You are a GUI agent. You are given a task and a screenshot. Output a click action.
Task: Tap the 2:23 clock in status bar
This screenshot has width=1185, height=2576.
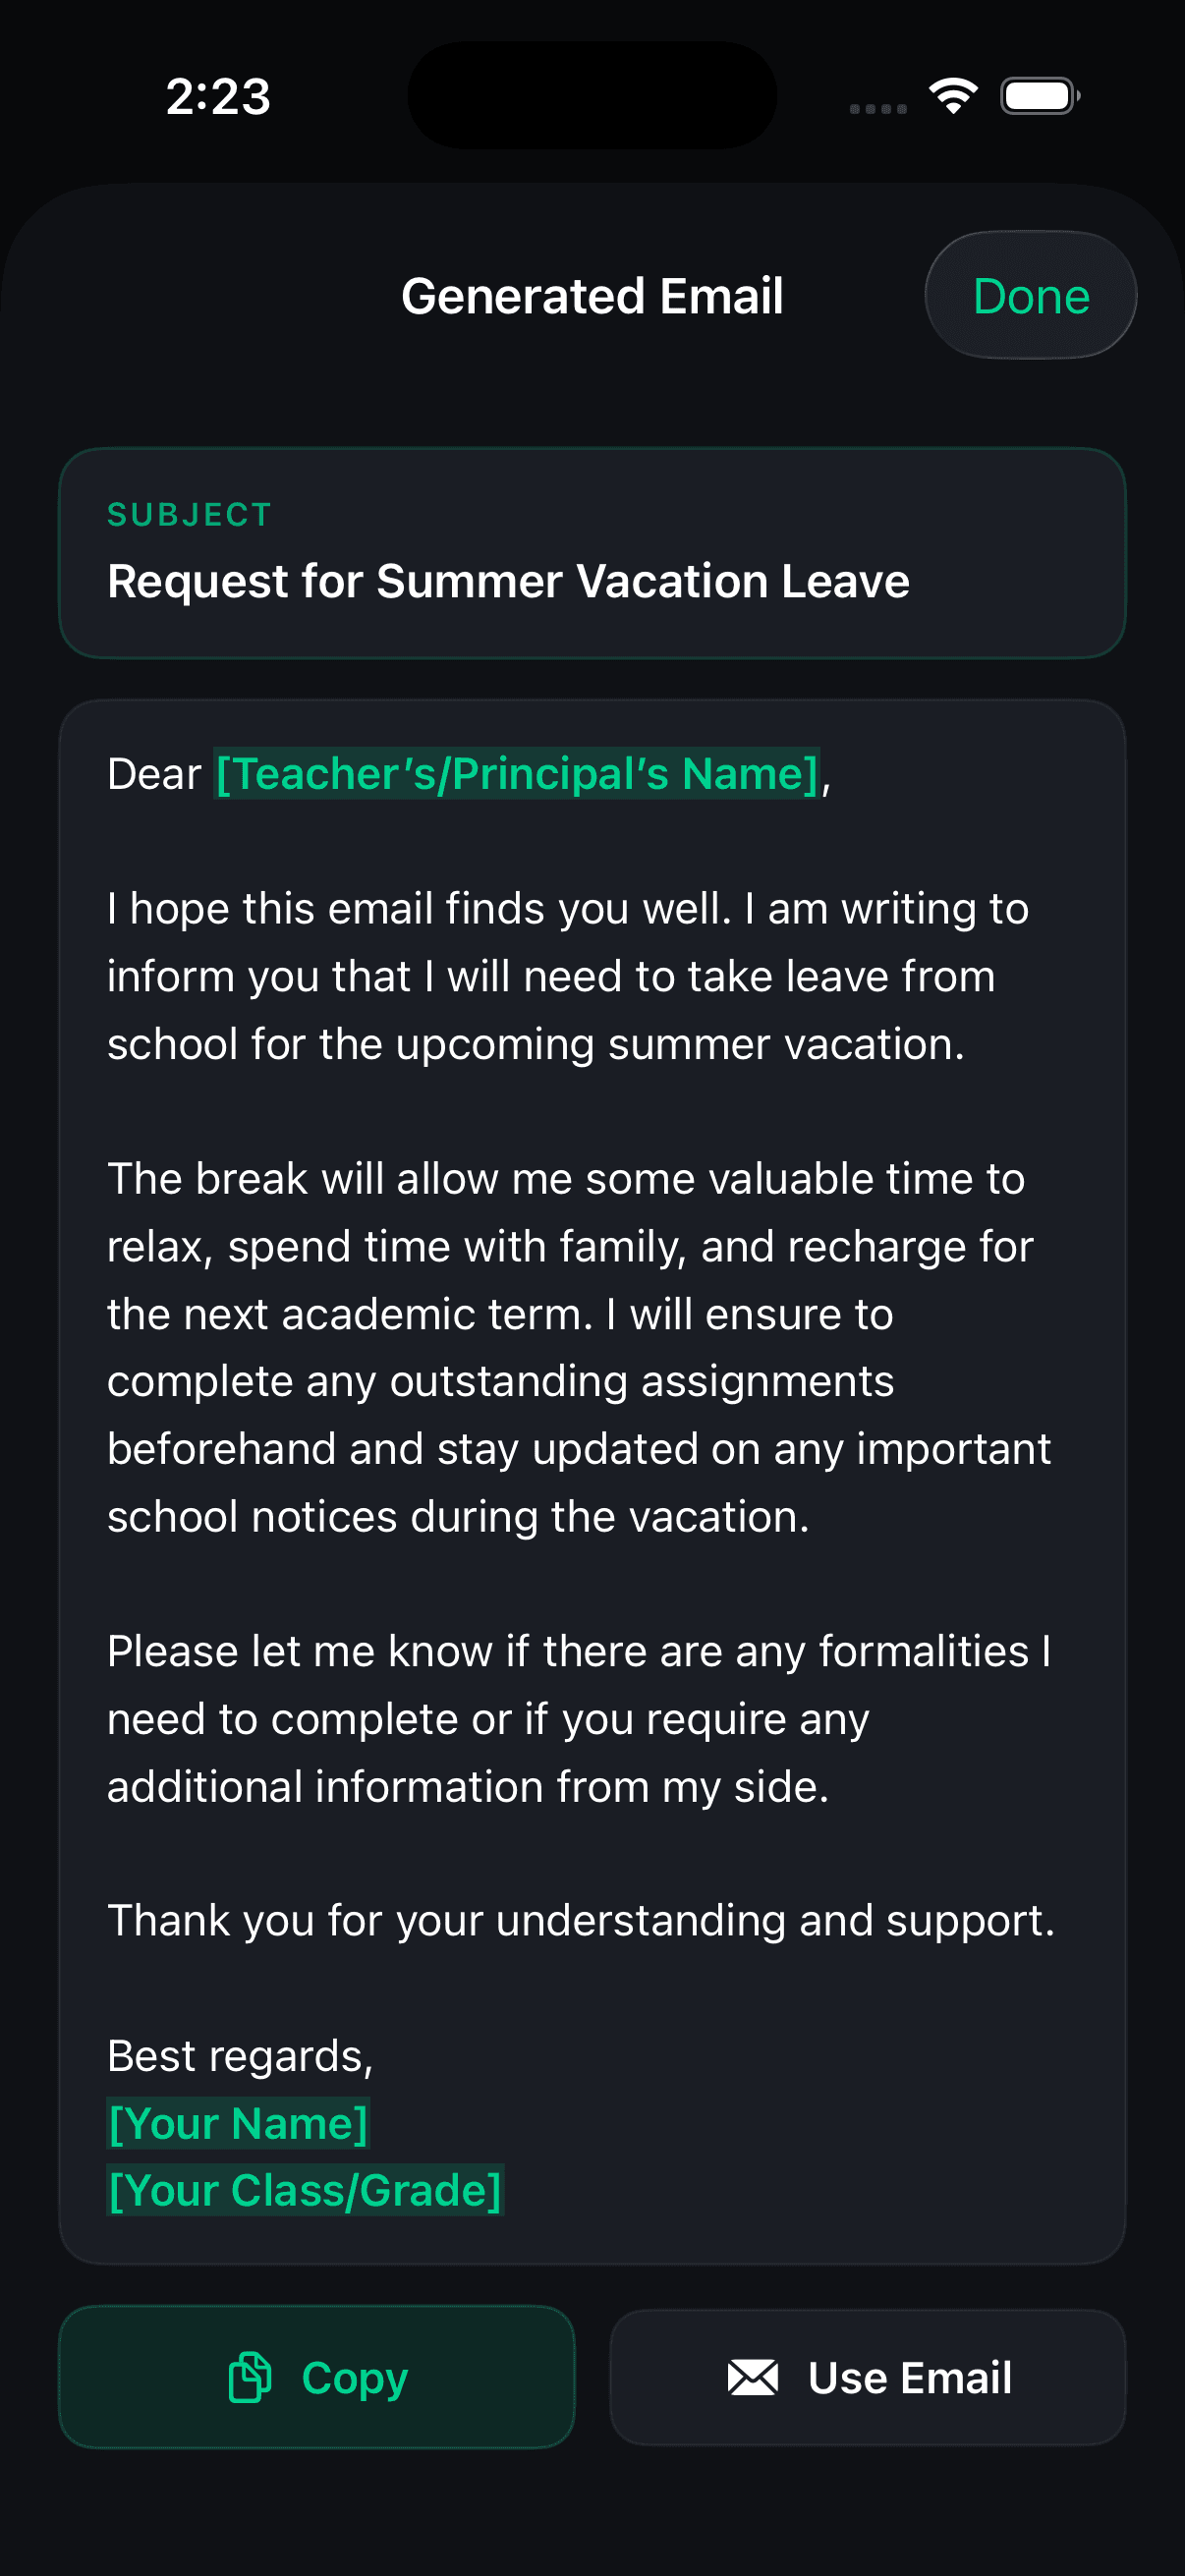(x=218, y=97)
